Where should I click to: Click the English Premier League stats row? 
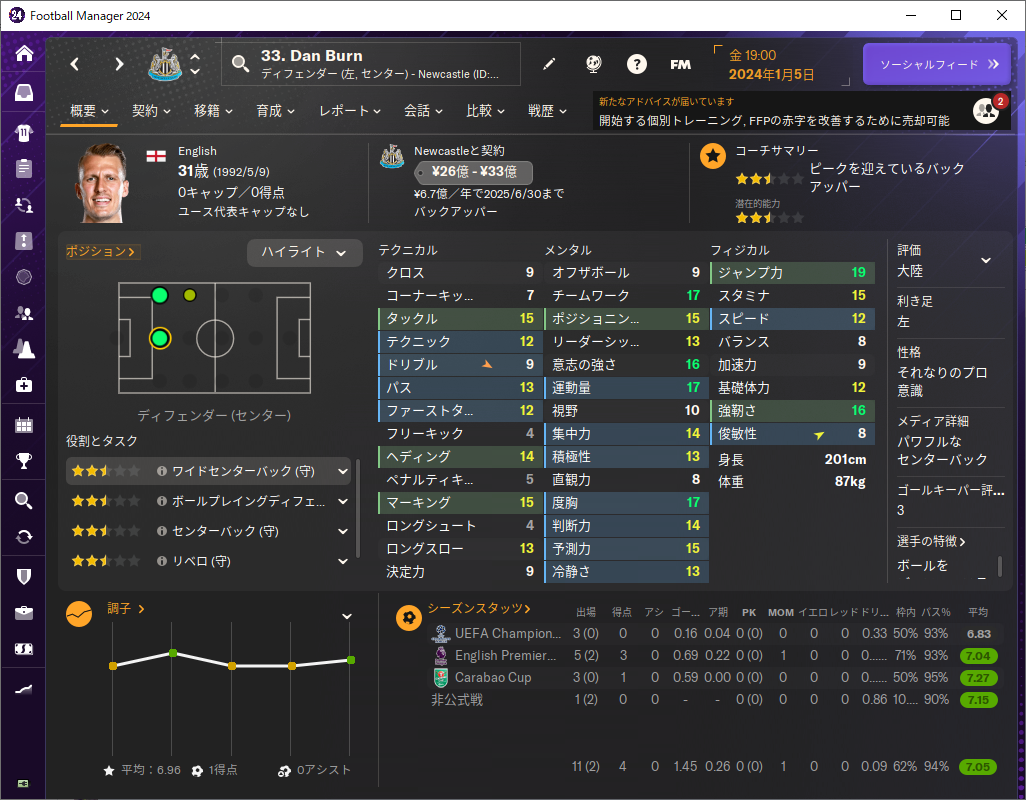(x=714, y=656)
